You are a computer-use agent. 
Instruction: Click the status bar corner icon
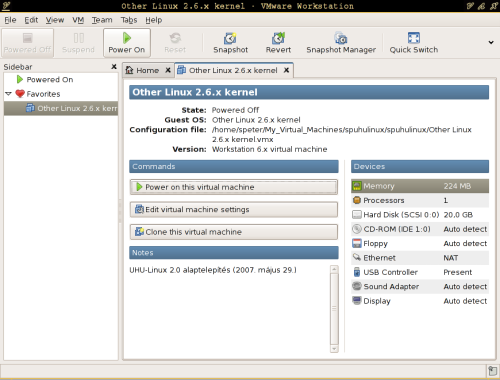pos(492,371)
